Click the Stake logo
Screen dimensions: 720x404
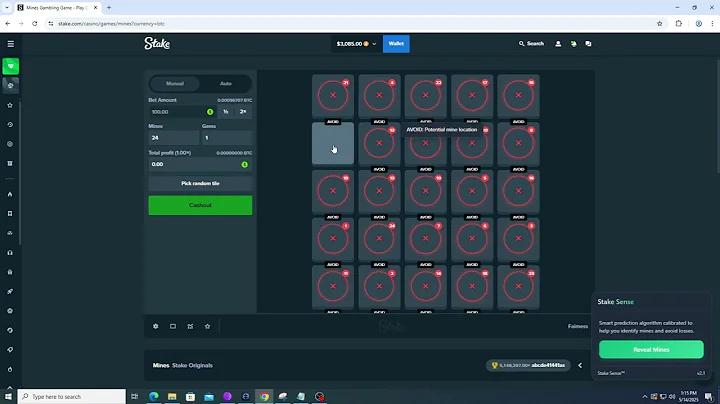[157, 43]
